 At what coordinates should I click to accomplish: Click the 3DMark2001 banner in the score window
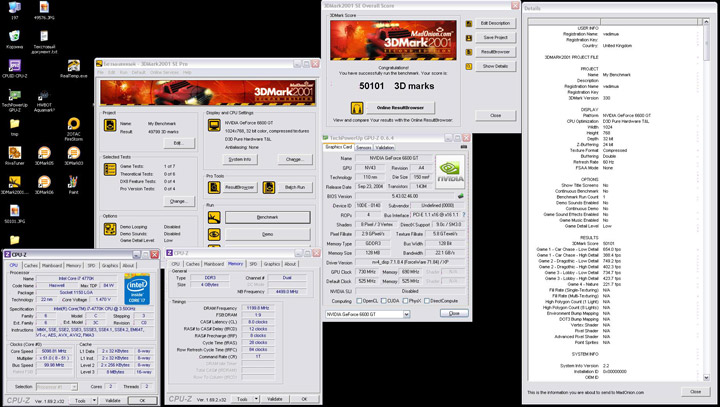[394, 40]
